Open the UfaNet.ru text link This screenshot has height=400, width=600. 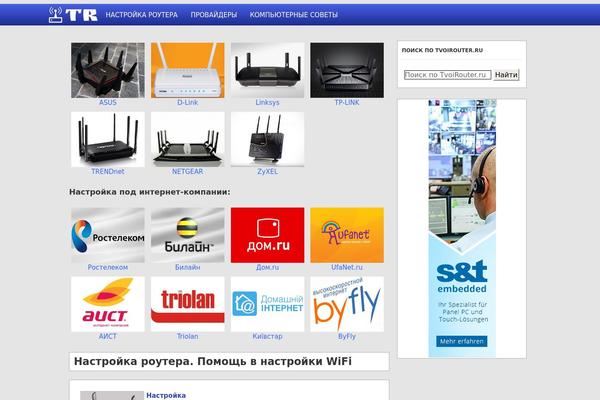347,267
